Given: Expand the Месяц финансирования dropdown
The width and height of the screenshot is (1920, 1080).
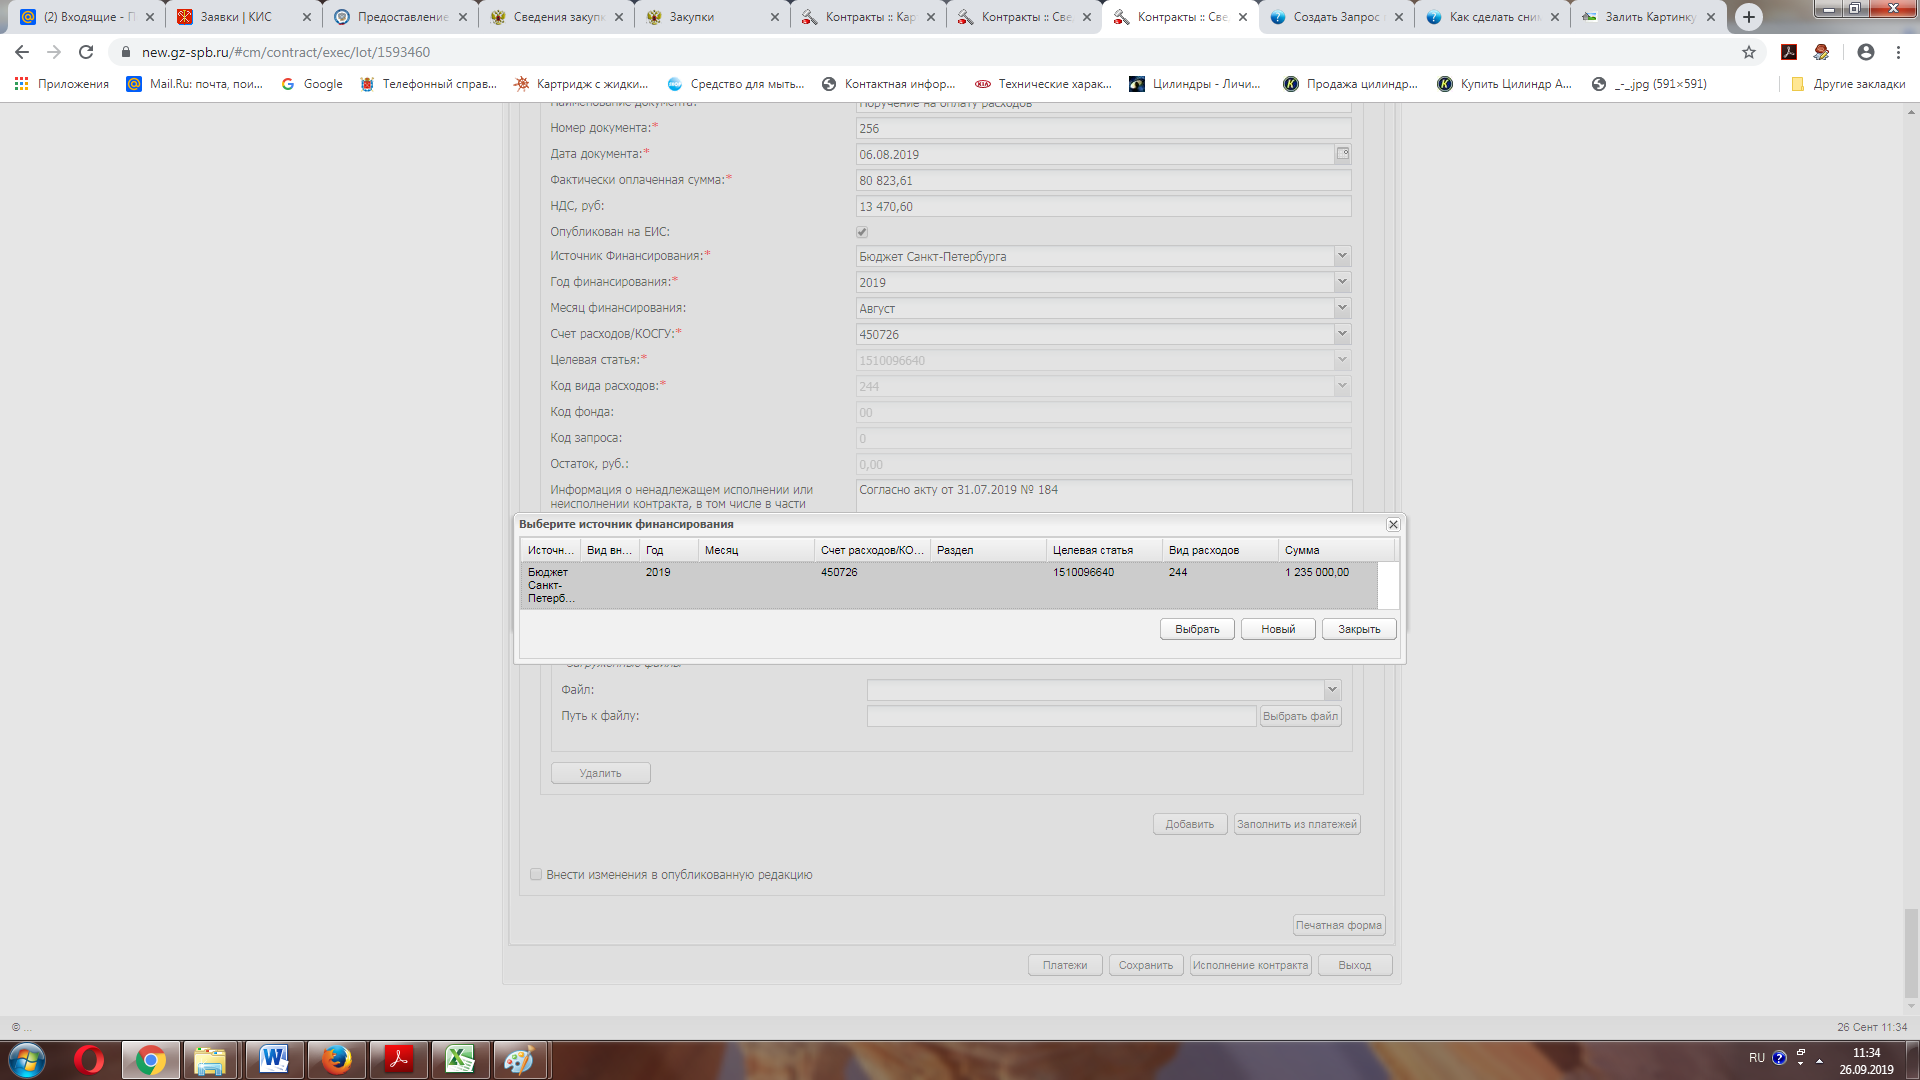Looking at the screenshot, I should tap(1342, 308).
